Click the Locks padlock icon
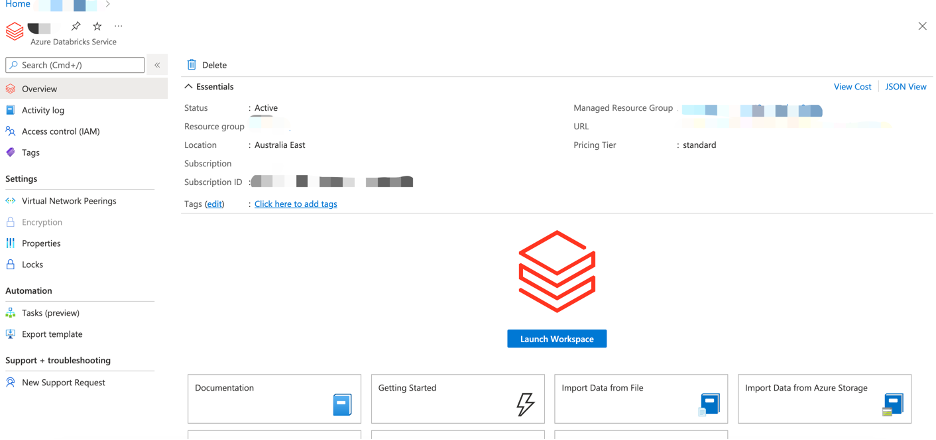The height and width of the screenshot is (440, 936). click(x=10, y=264)
